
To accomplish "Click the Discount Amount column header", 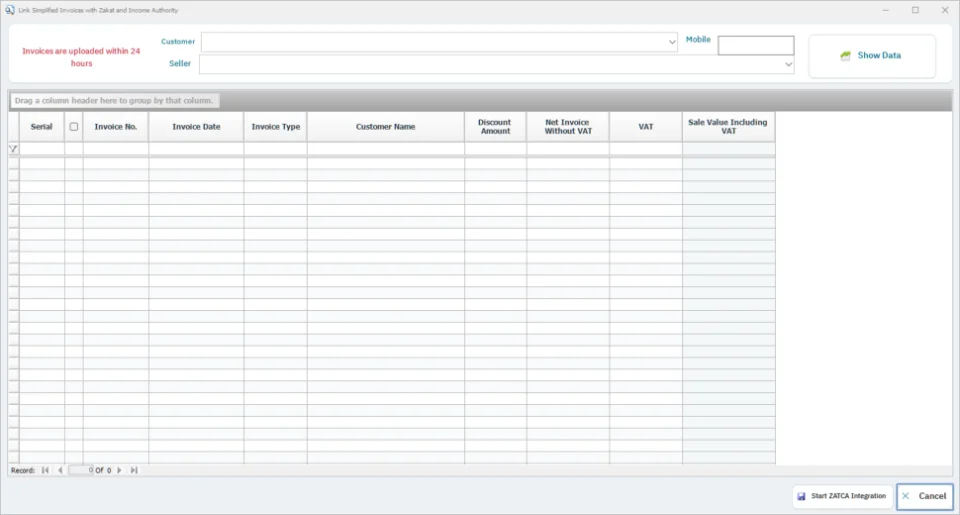I will click(x=495, y=127).
